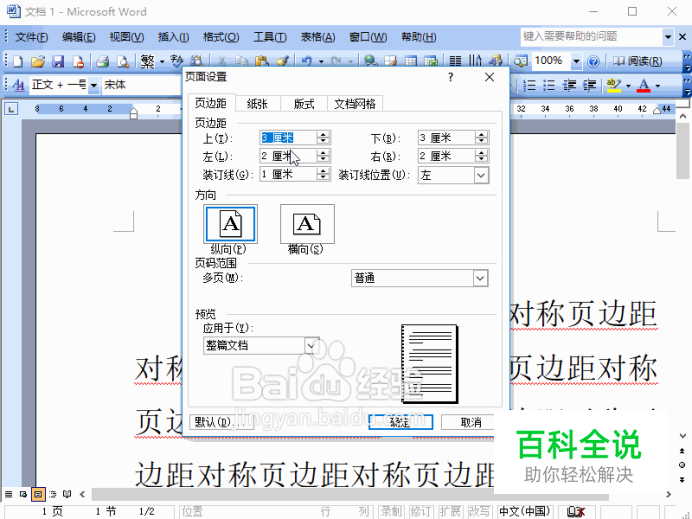Screen dimensions: 692x519
Task: Toggle the Drawing toolbar icon
Action: click(x=496, y=61)
